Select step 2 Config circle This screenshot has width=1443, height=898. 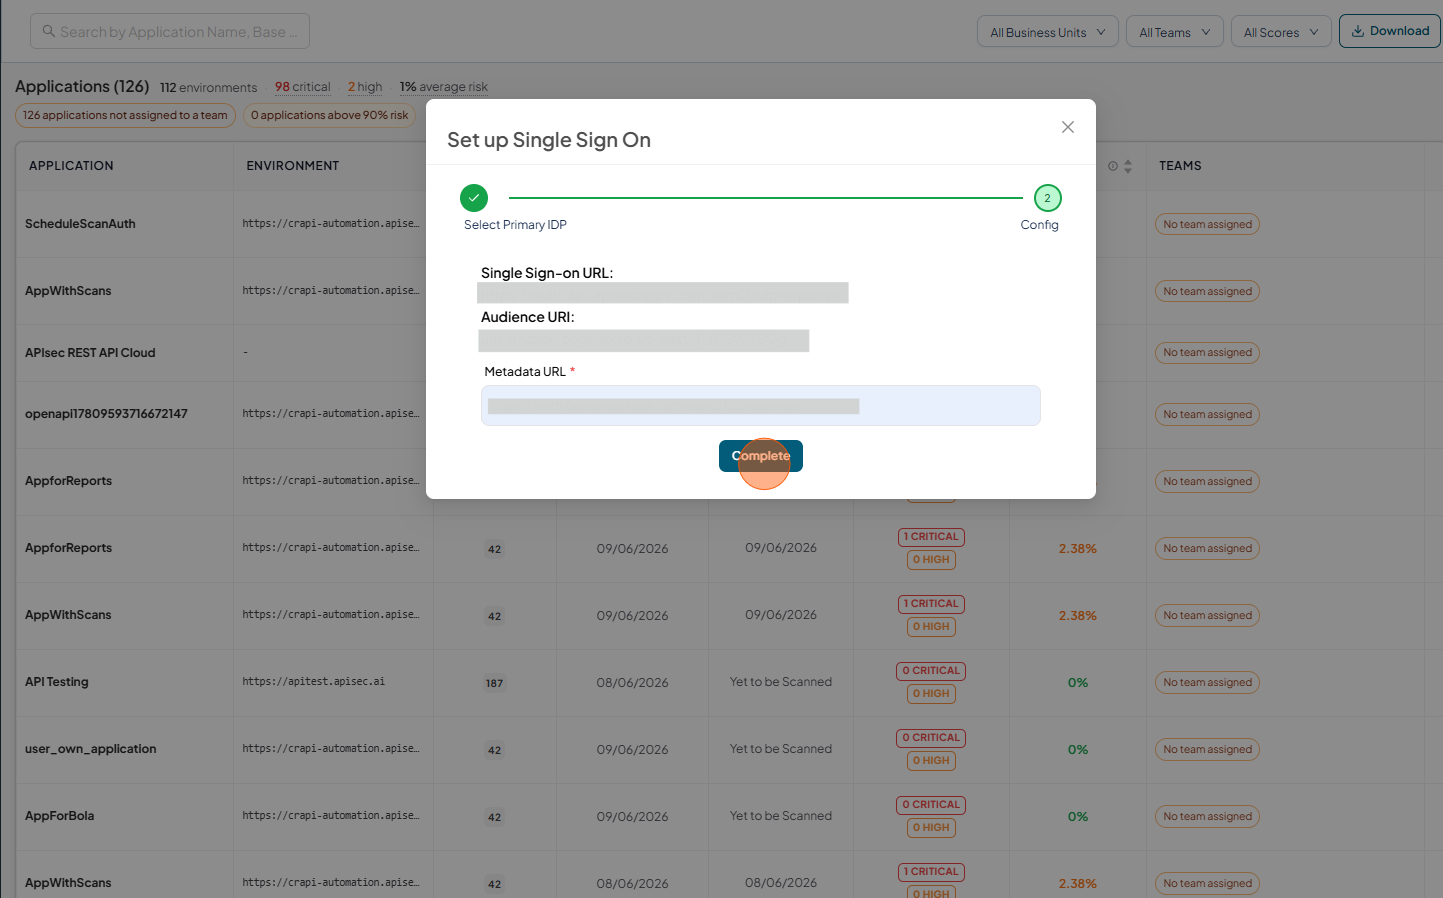point(1048,198)
